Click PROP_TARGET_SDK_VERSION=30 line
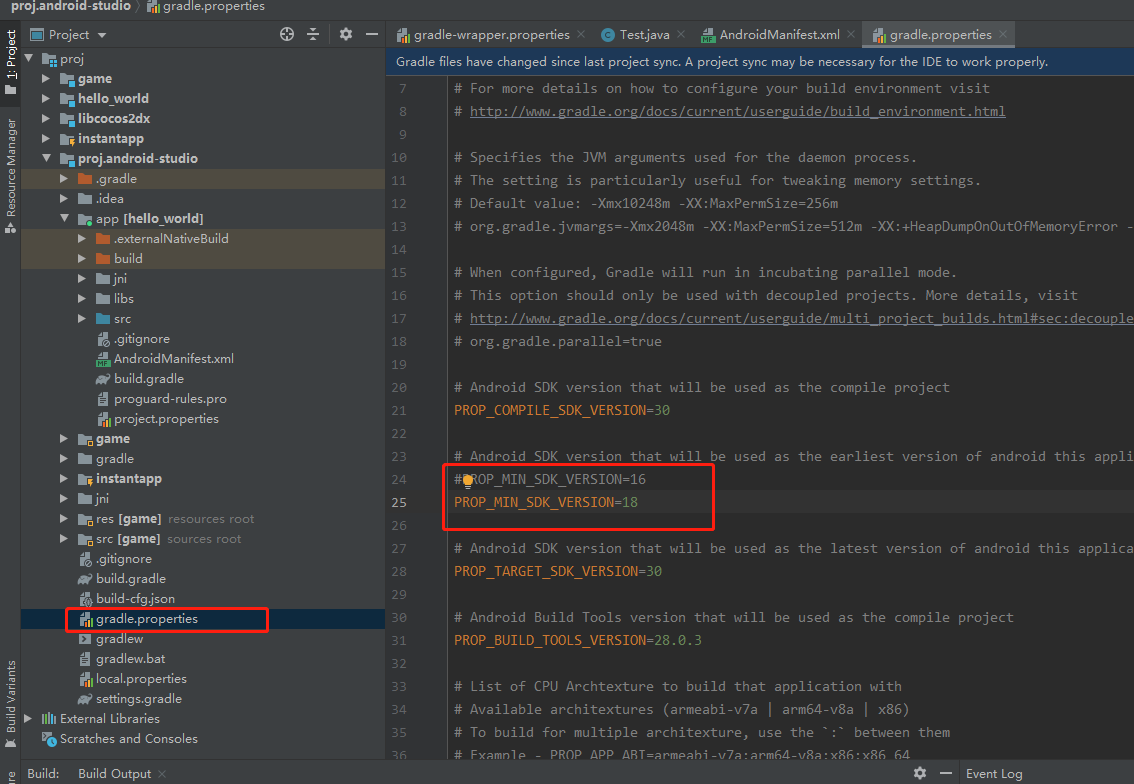This screenshot has height=784, width=1134. click(x=558, y=571)
